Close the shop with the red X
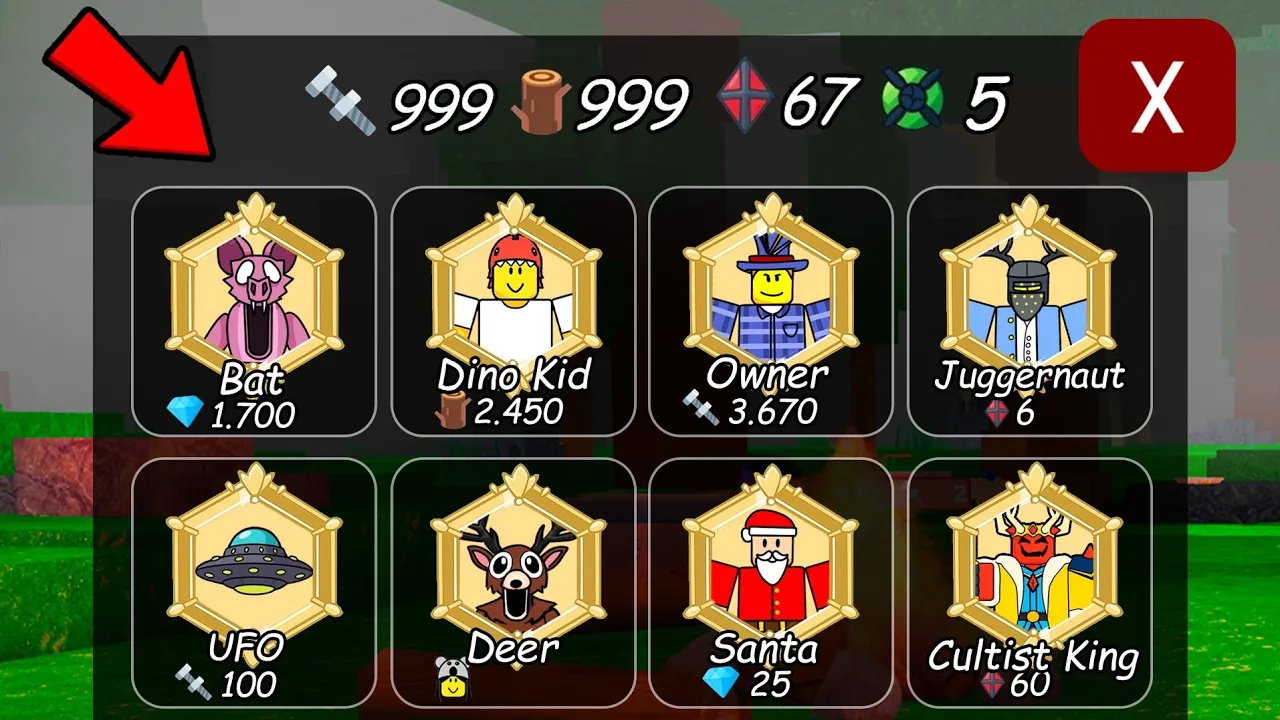 pyautogui.click(x=1157, y=96)
